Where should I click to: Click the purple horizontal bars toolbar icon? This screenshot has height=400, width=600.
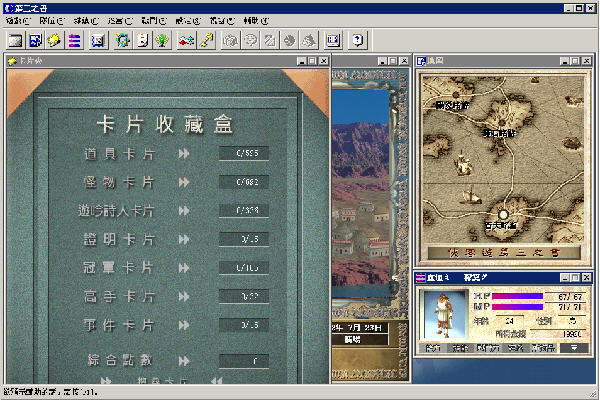(x=72, y=40)
